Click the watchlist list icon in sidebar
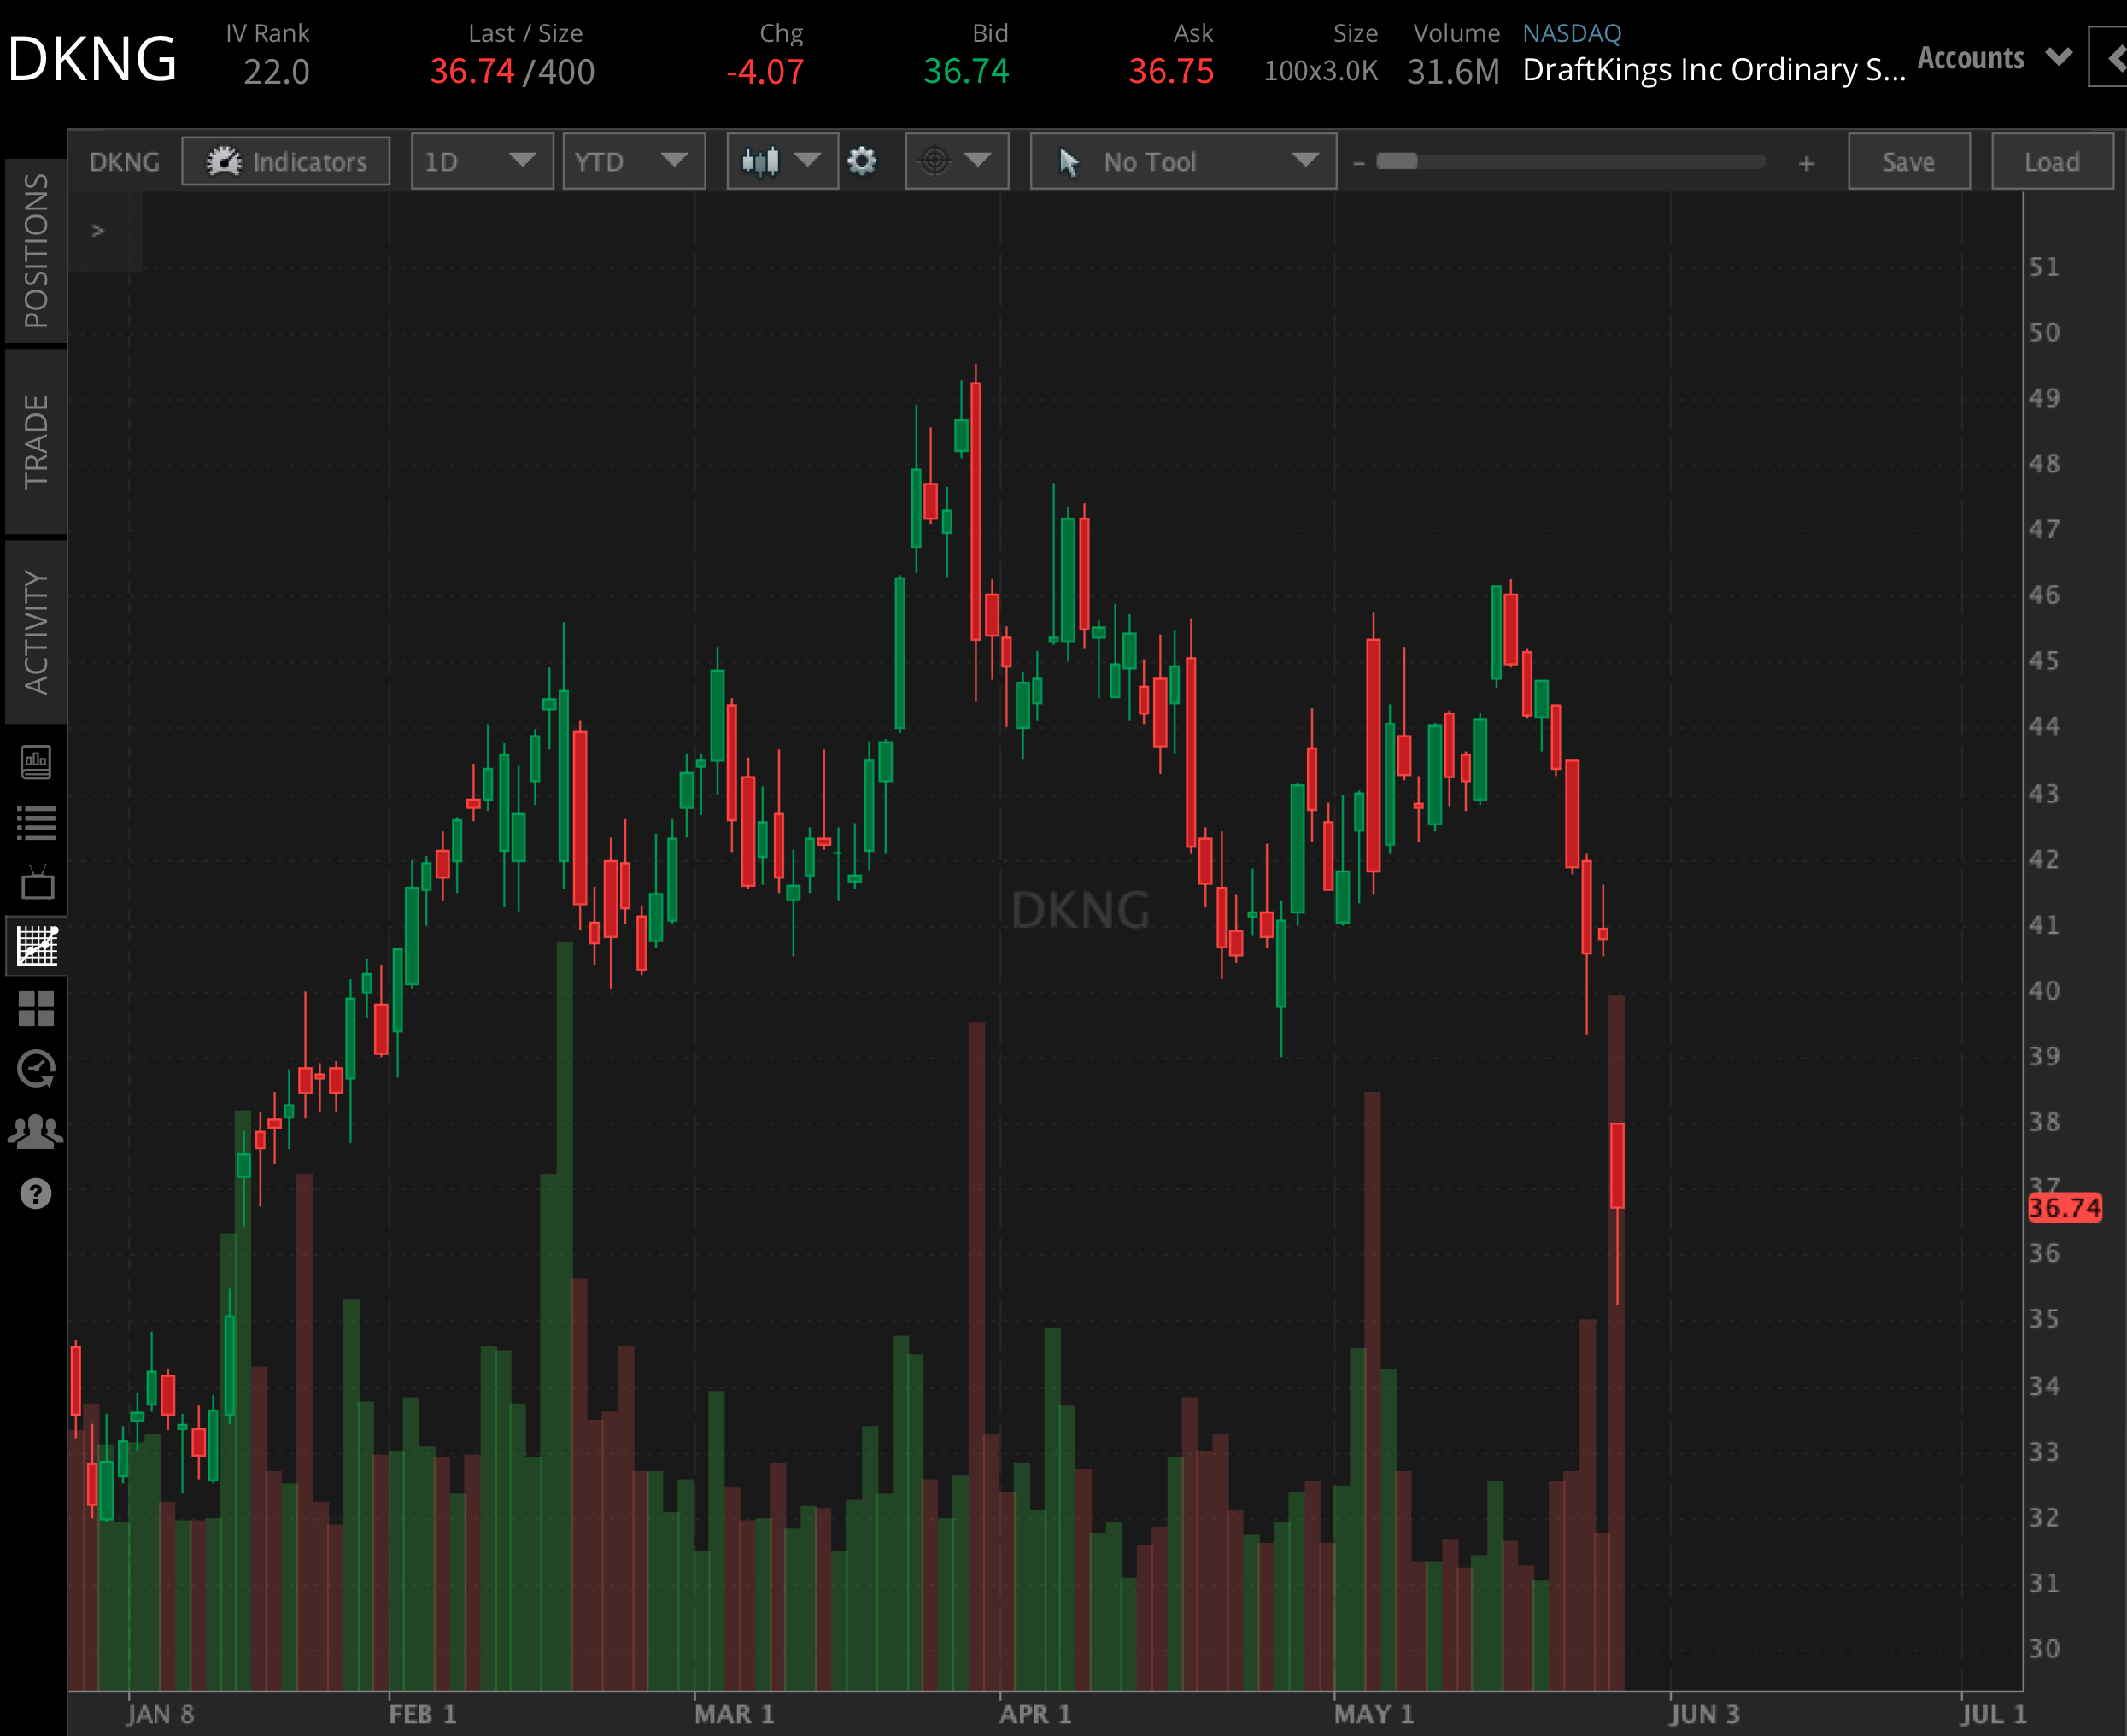 pyautogui.click(x=37, y=823)
